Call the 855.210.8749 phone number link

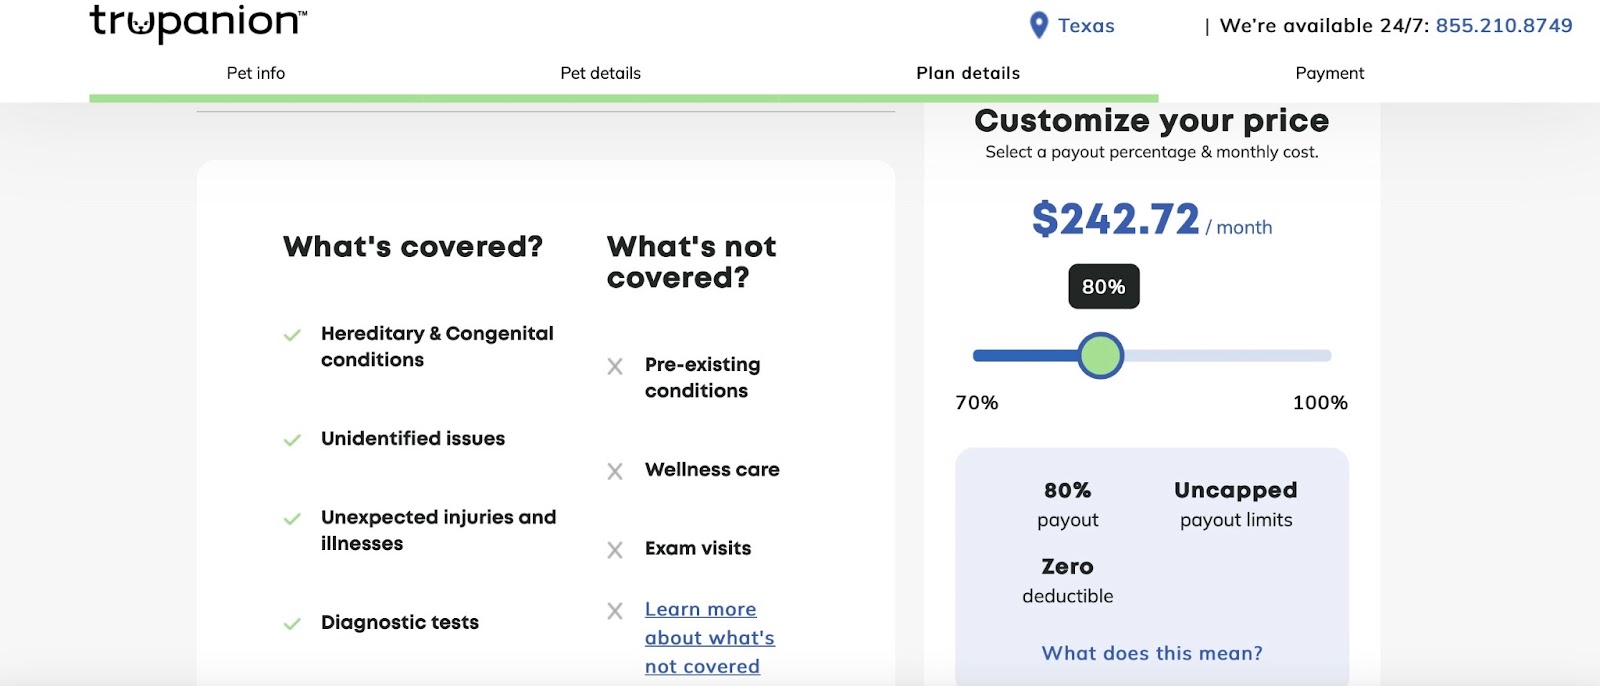click(1504, 26)
